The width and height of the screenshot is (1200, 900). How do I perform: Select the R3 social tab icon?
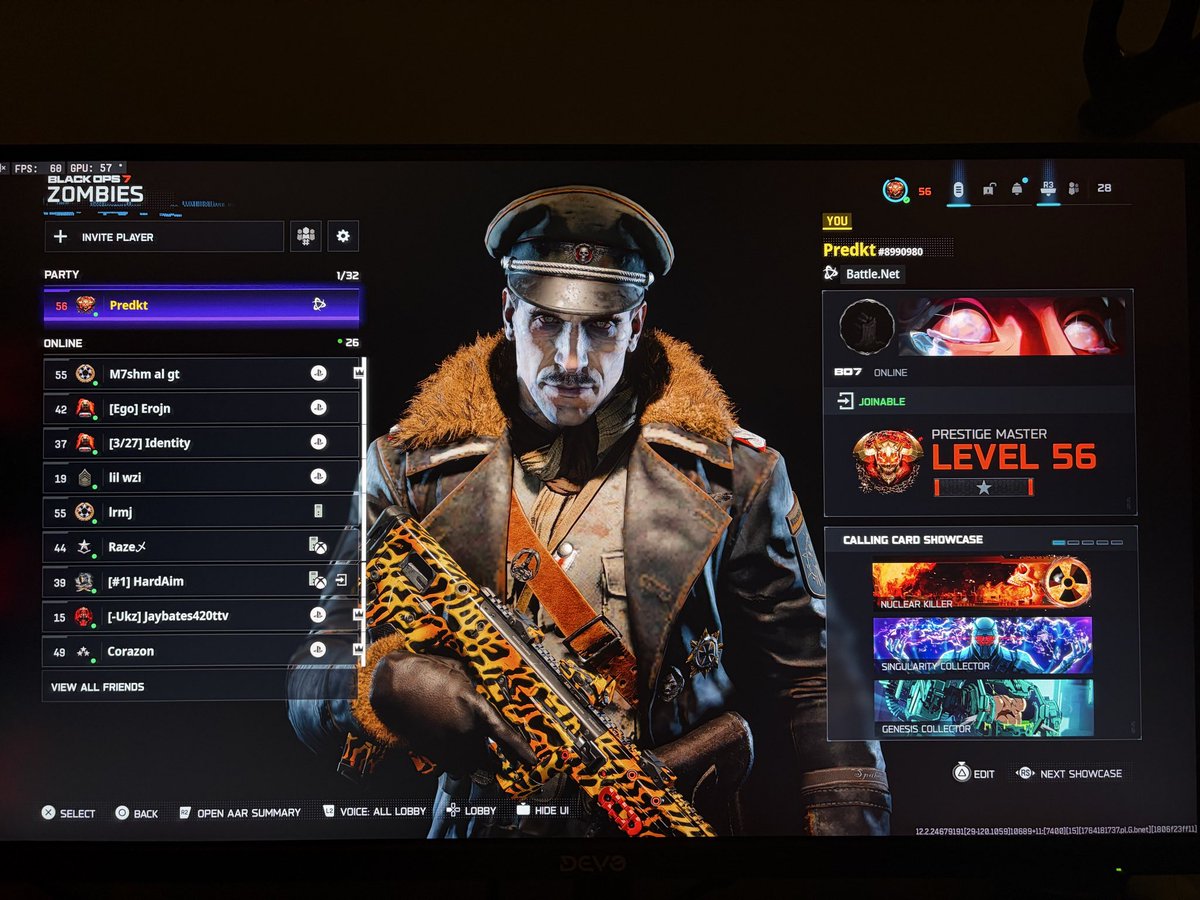point(1048,188)
